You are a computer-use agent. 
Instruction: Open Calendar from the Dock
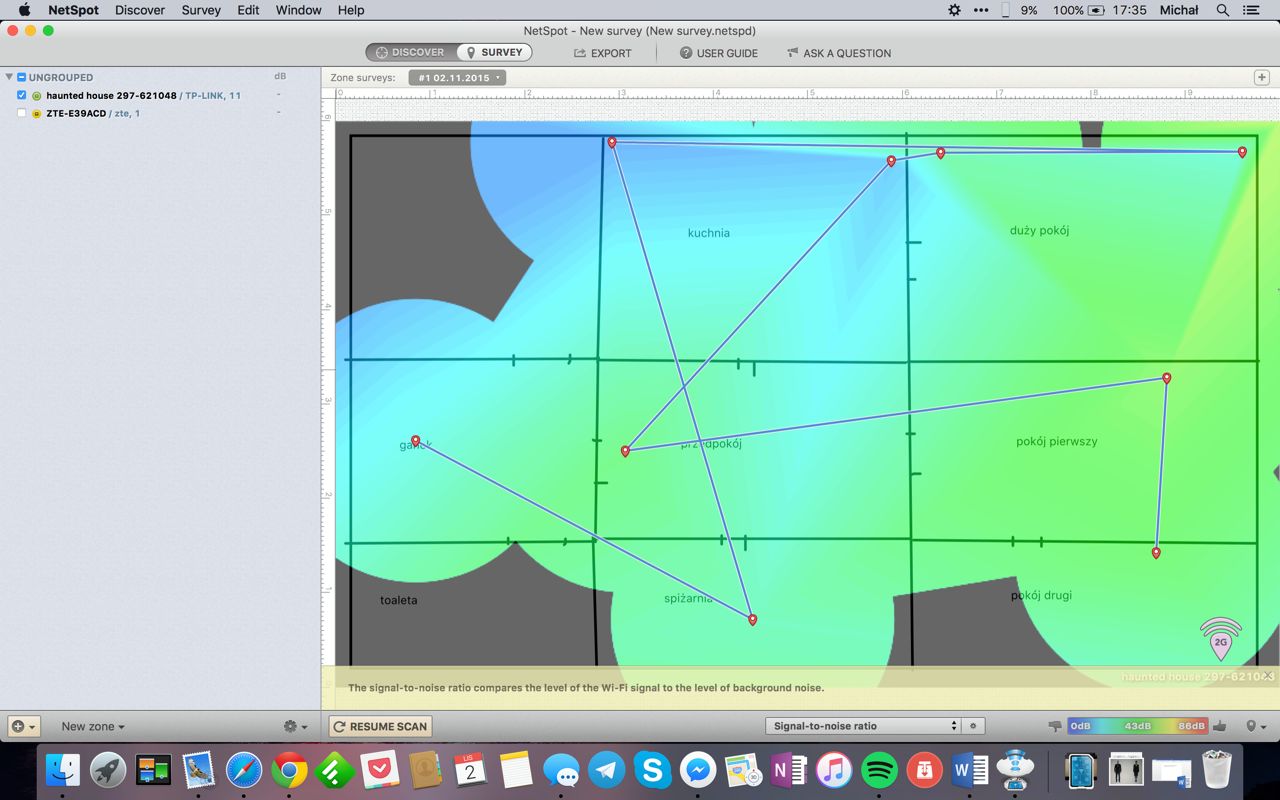470,770
